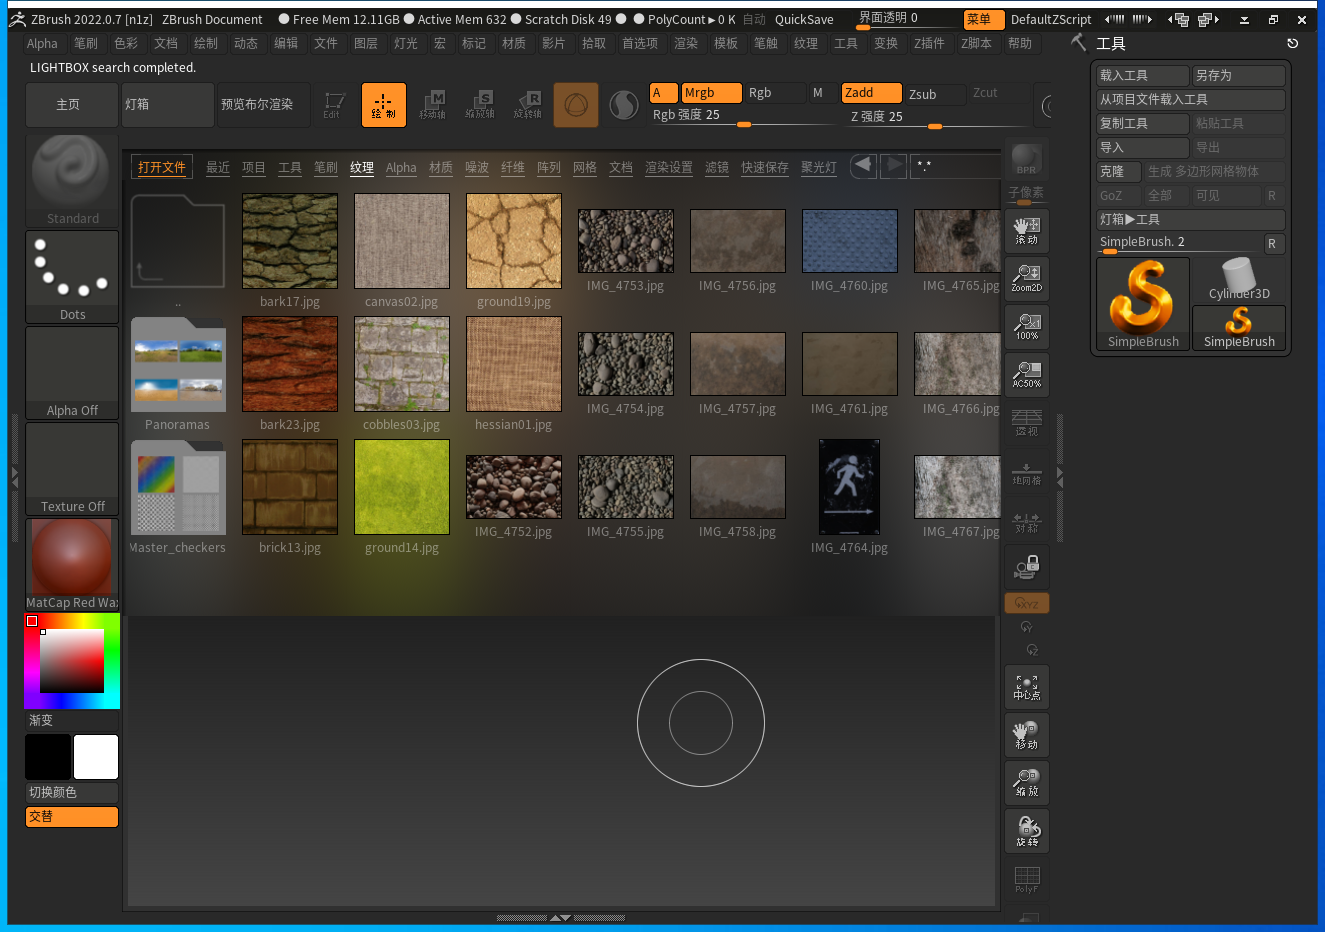Click the 100% actual size icon
Screen dimensions: 1325x932
pos(1027,325)
